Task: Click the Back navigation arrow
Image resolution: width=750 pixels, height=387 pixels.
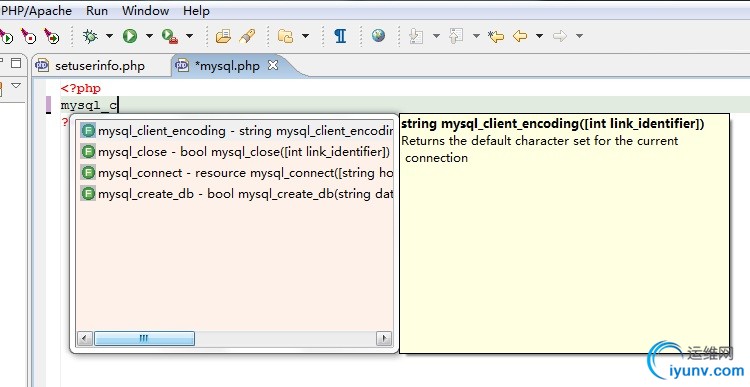Action: pyautogui.click(x=520, y=36)
